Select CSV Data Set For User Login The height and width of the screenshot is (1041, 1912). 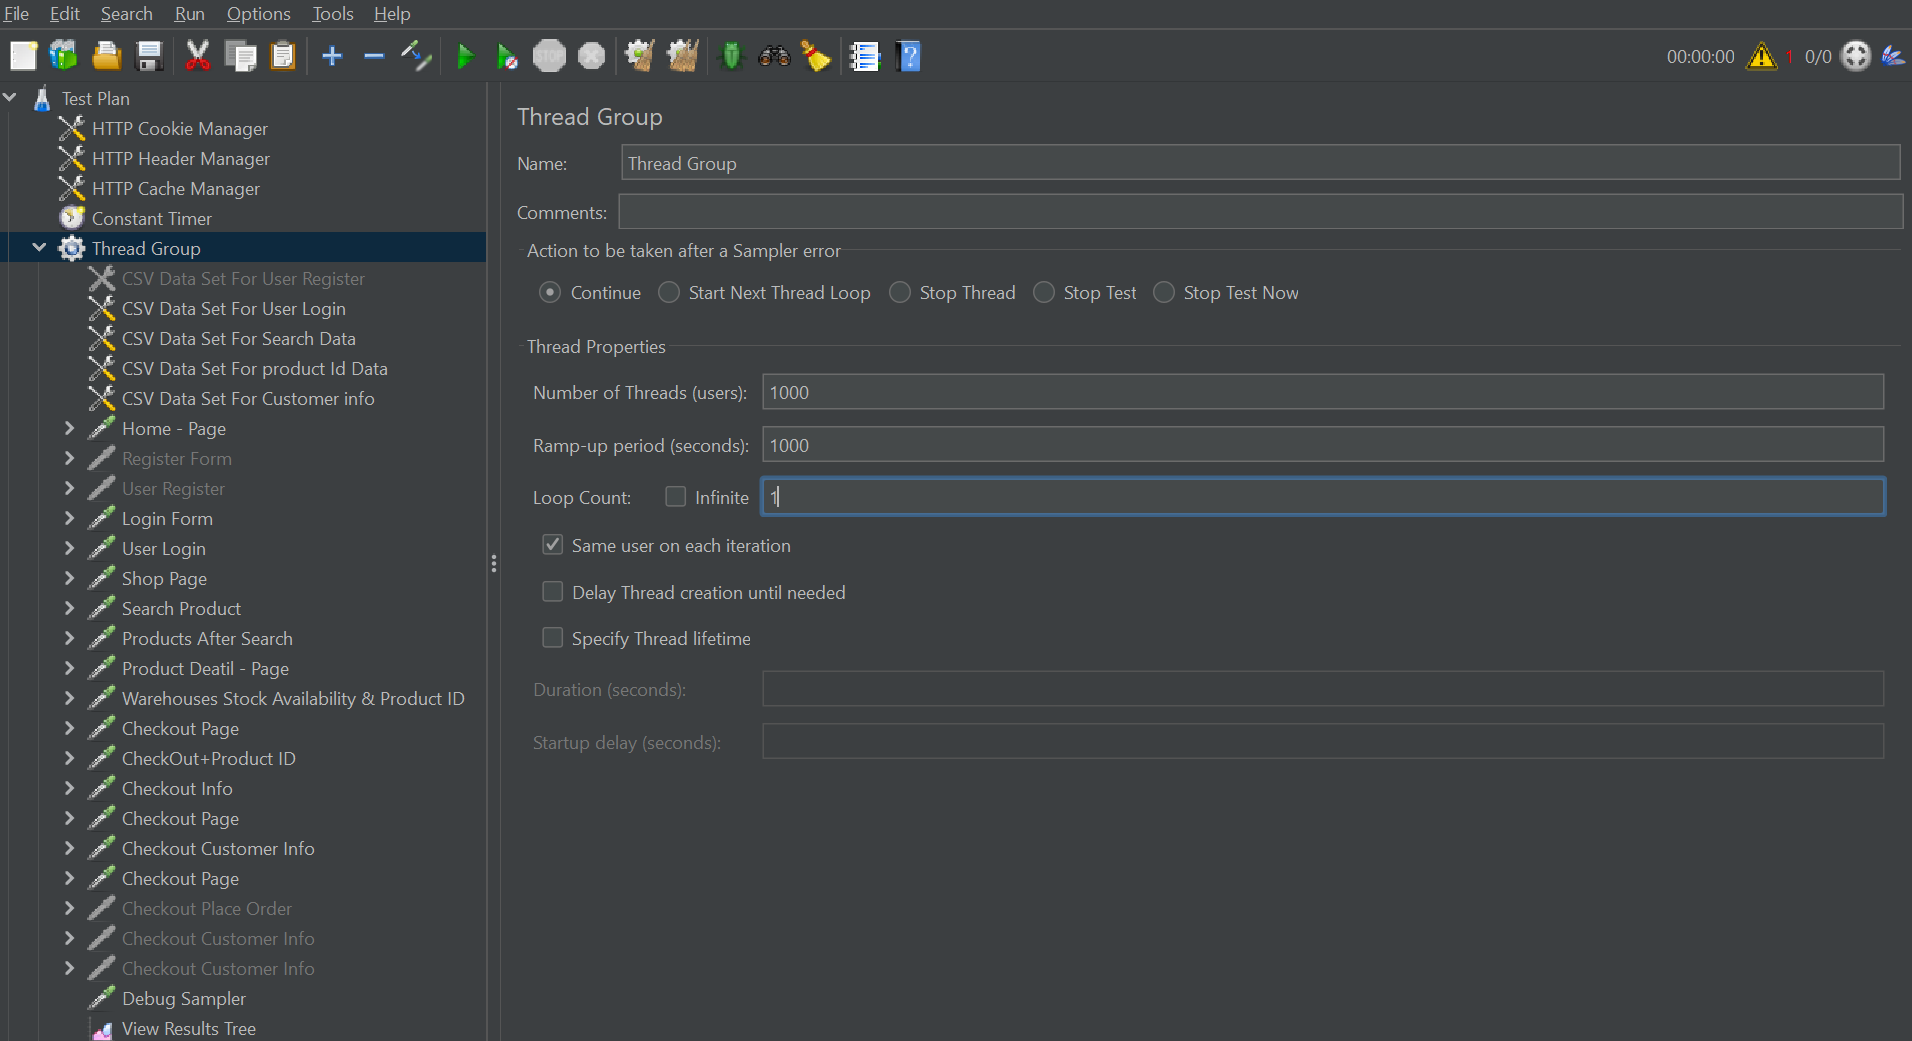(x=234, y=308)
